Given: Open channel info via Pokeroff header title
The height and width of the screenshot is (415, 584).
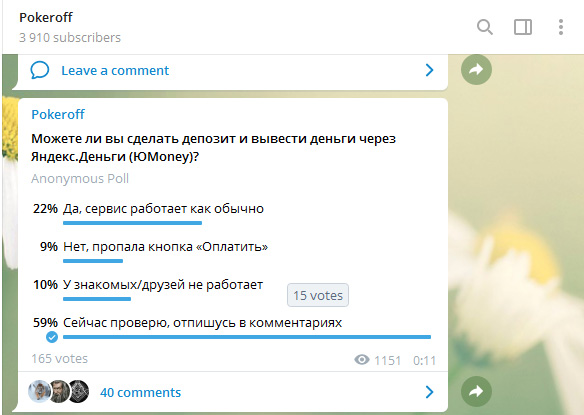Looking at the screenshot, I should click(46, 18).
